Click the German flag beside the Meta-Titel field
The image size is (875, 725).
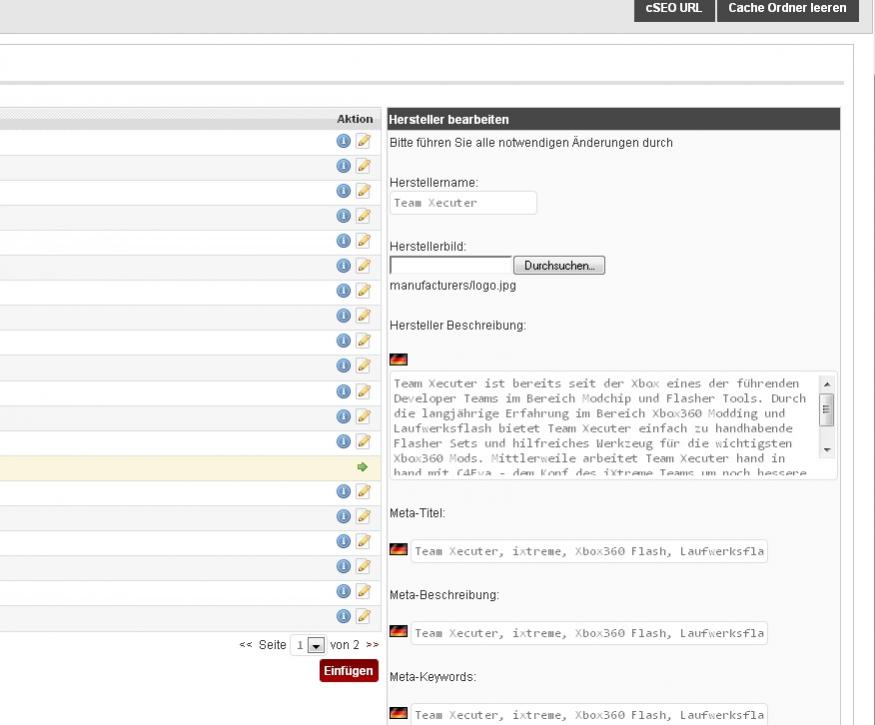(x=398, y=550)
